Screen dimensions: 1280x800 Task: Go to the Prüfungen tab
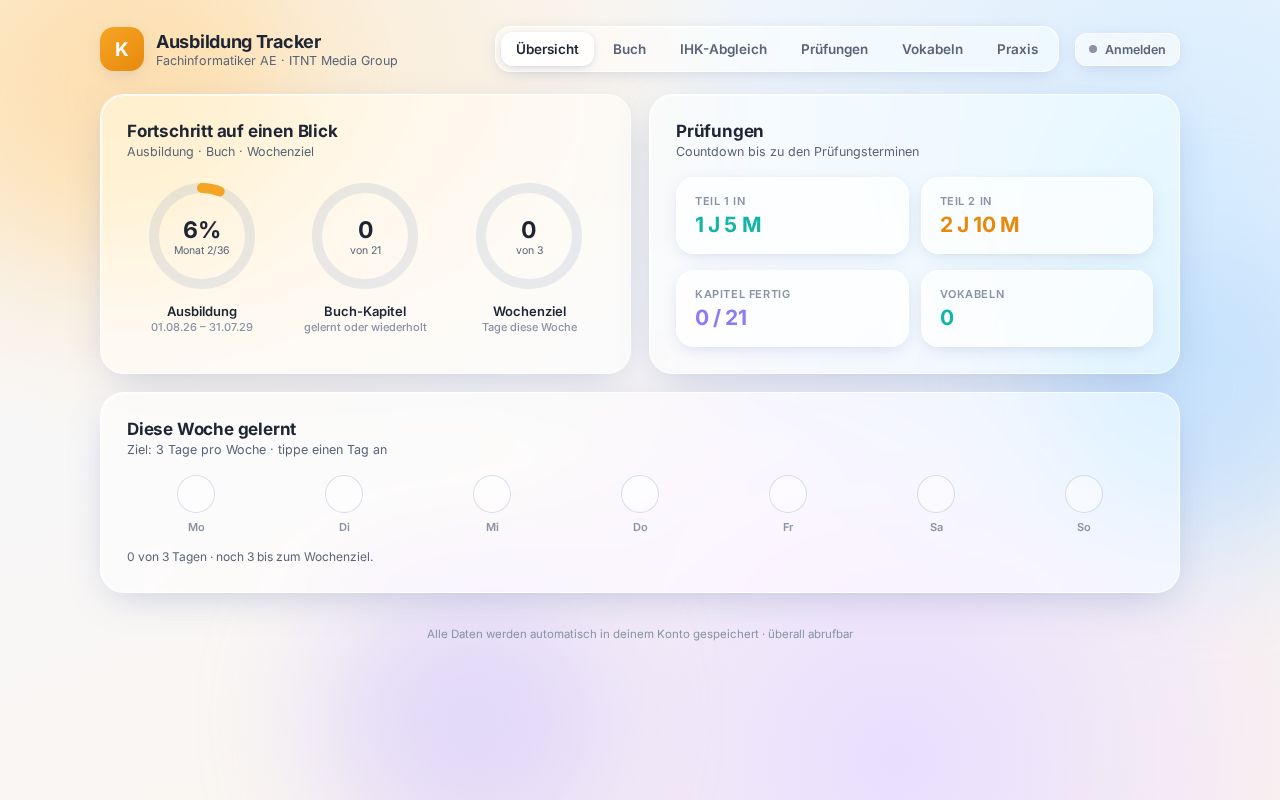pos(834,49)
